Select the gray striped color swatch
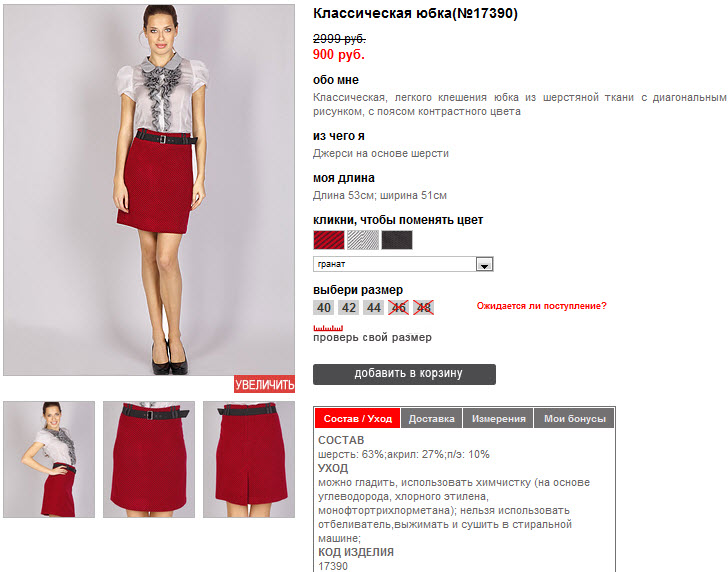 click(363, 240)
